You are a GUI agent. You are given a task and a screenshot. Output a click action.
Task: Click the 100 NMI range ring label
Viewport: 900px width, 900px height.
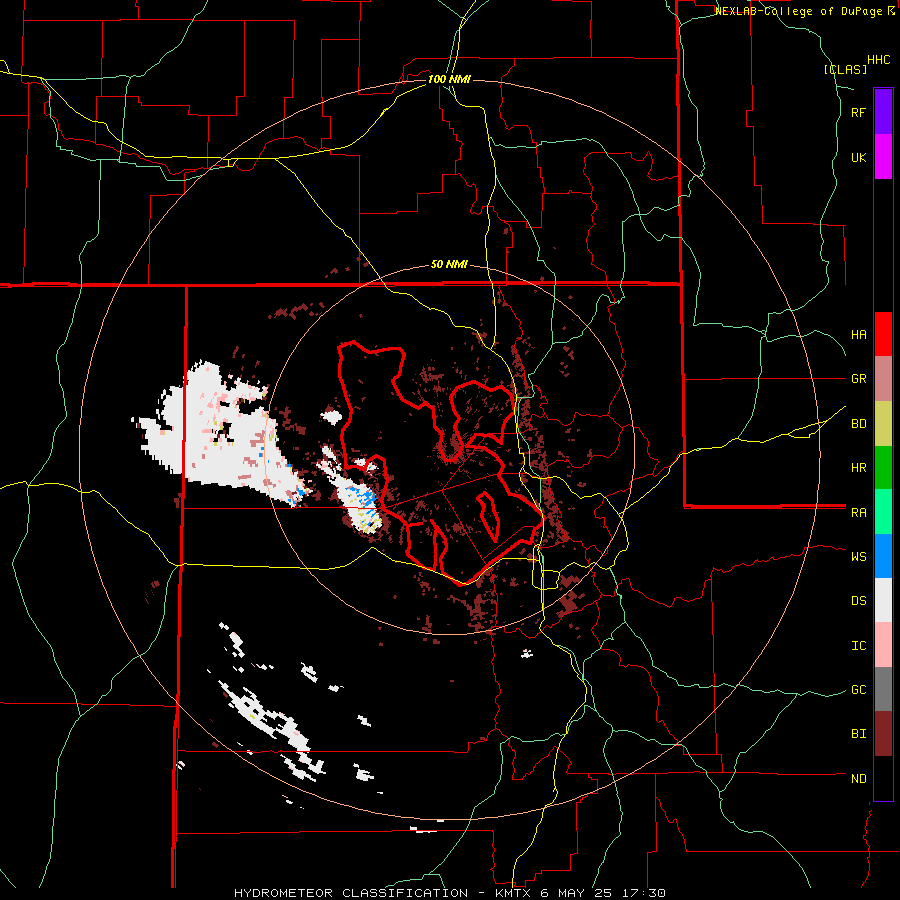(449, 79)
